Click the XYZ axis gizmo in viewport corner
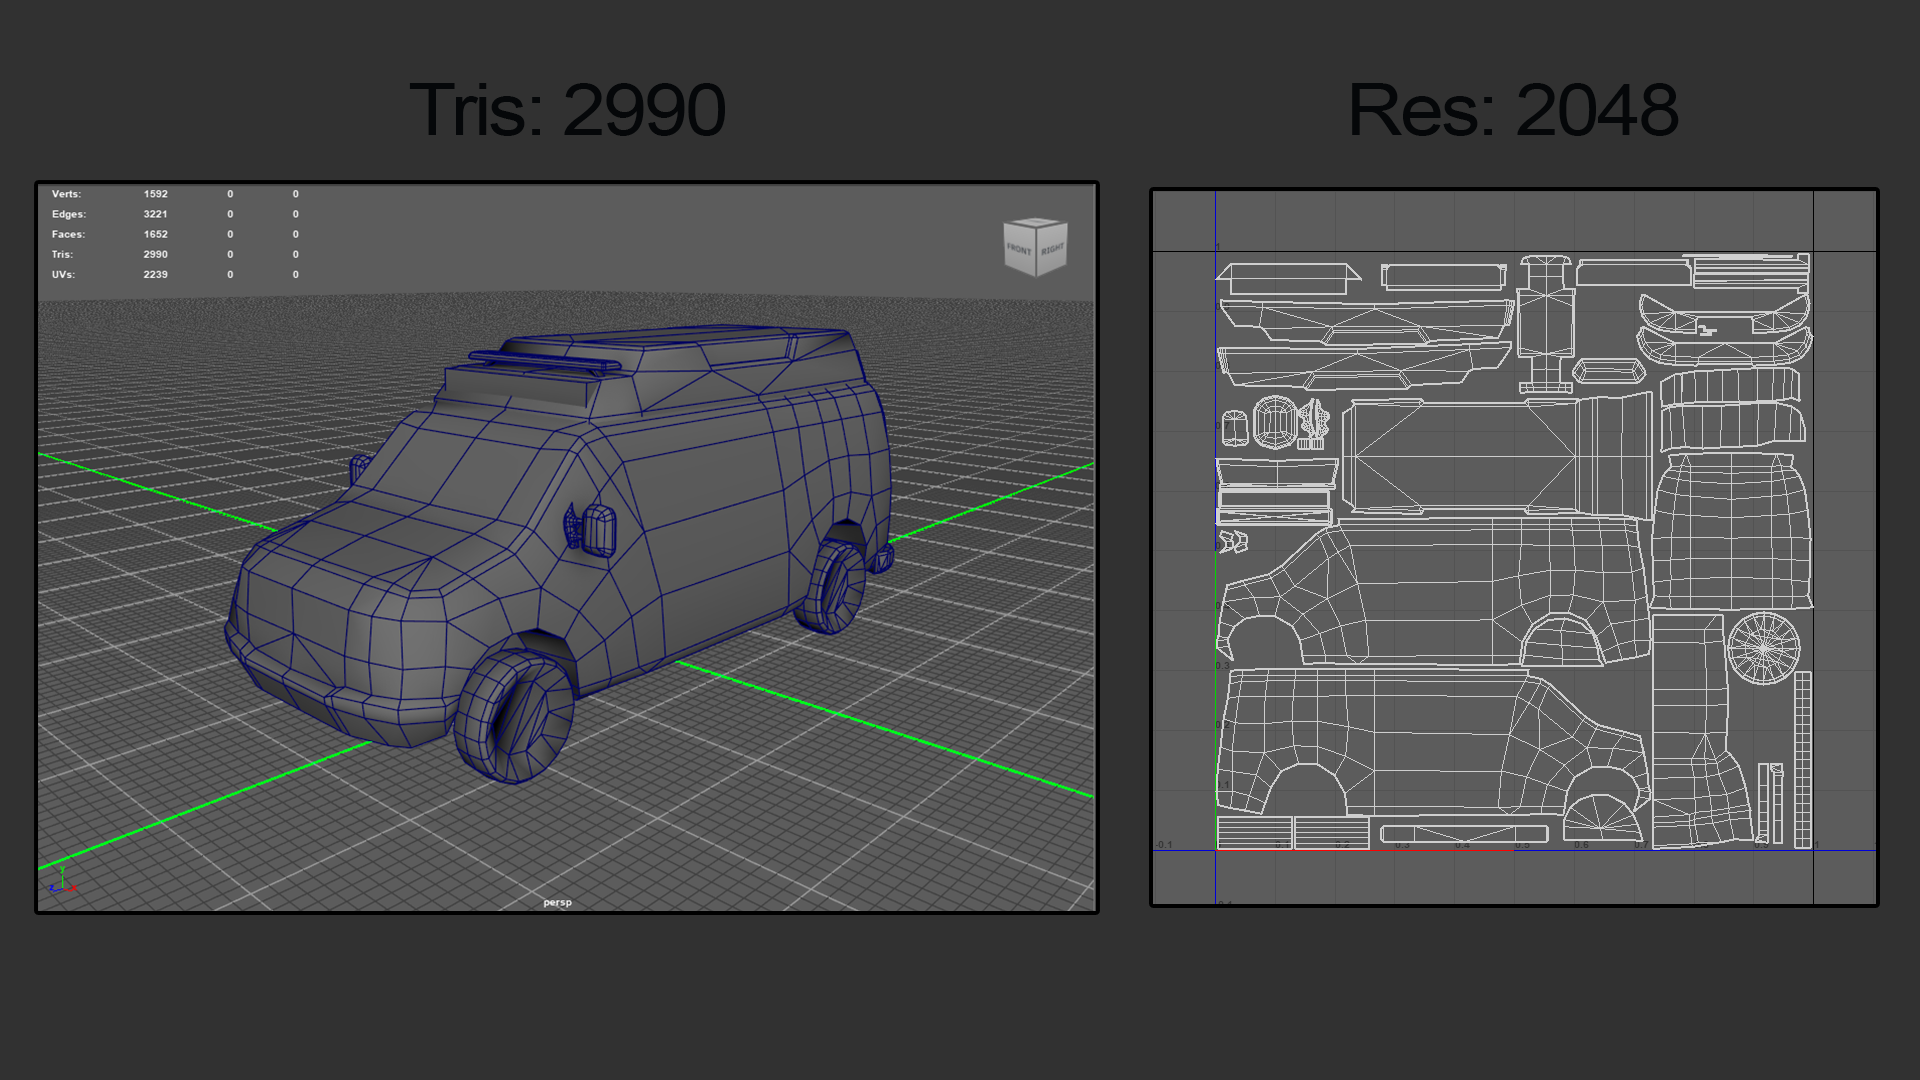The image size is (1920, 1080). point(62,879)
